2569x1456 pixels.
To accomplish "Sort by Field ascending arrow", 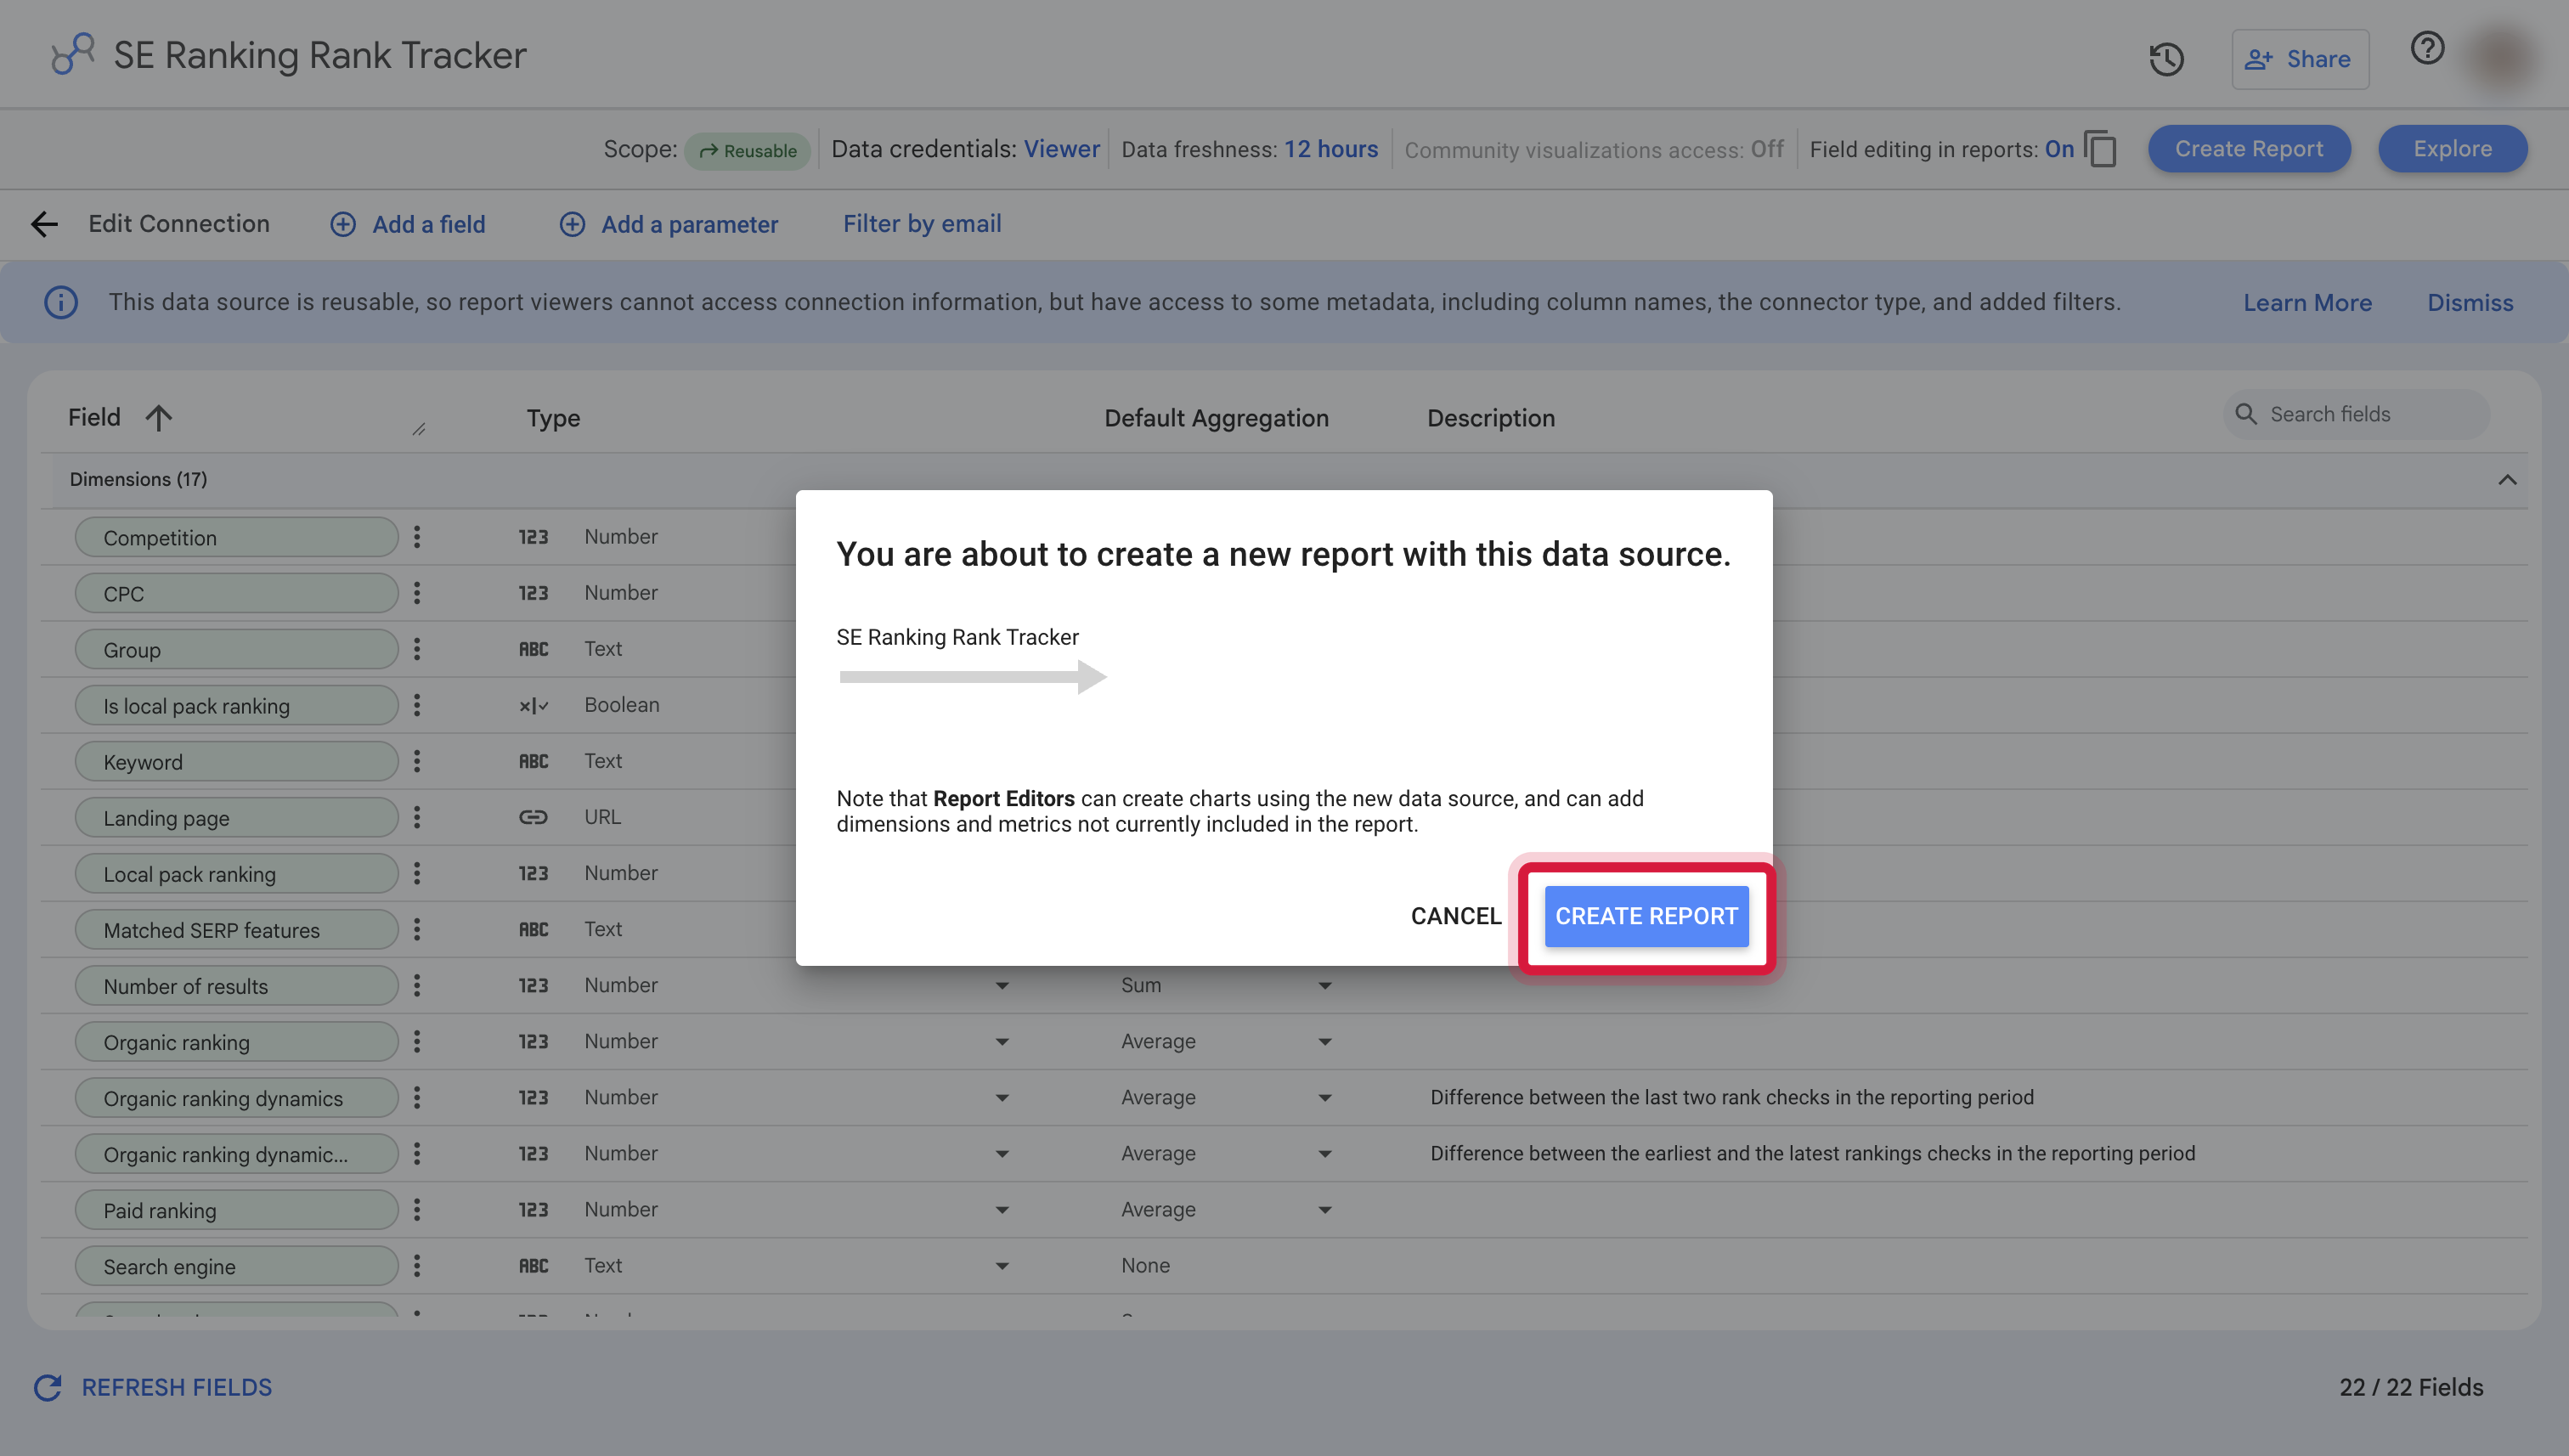I will pyautogui.click(x=158, y=418).
